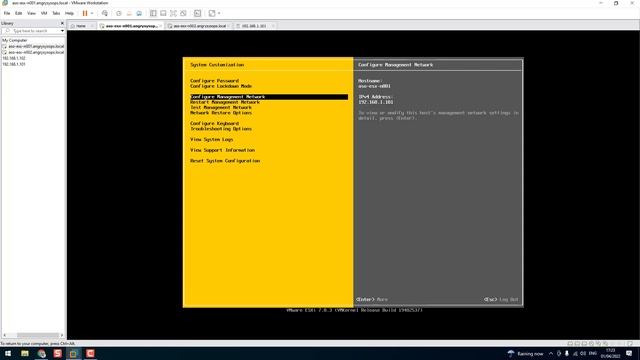
Task: Open the Windows notification center
Action: pos(629,353)
